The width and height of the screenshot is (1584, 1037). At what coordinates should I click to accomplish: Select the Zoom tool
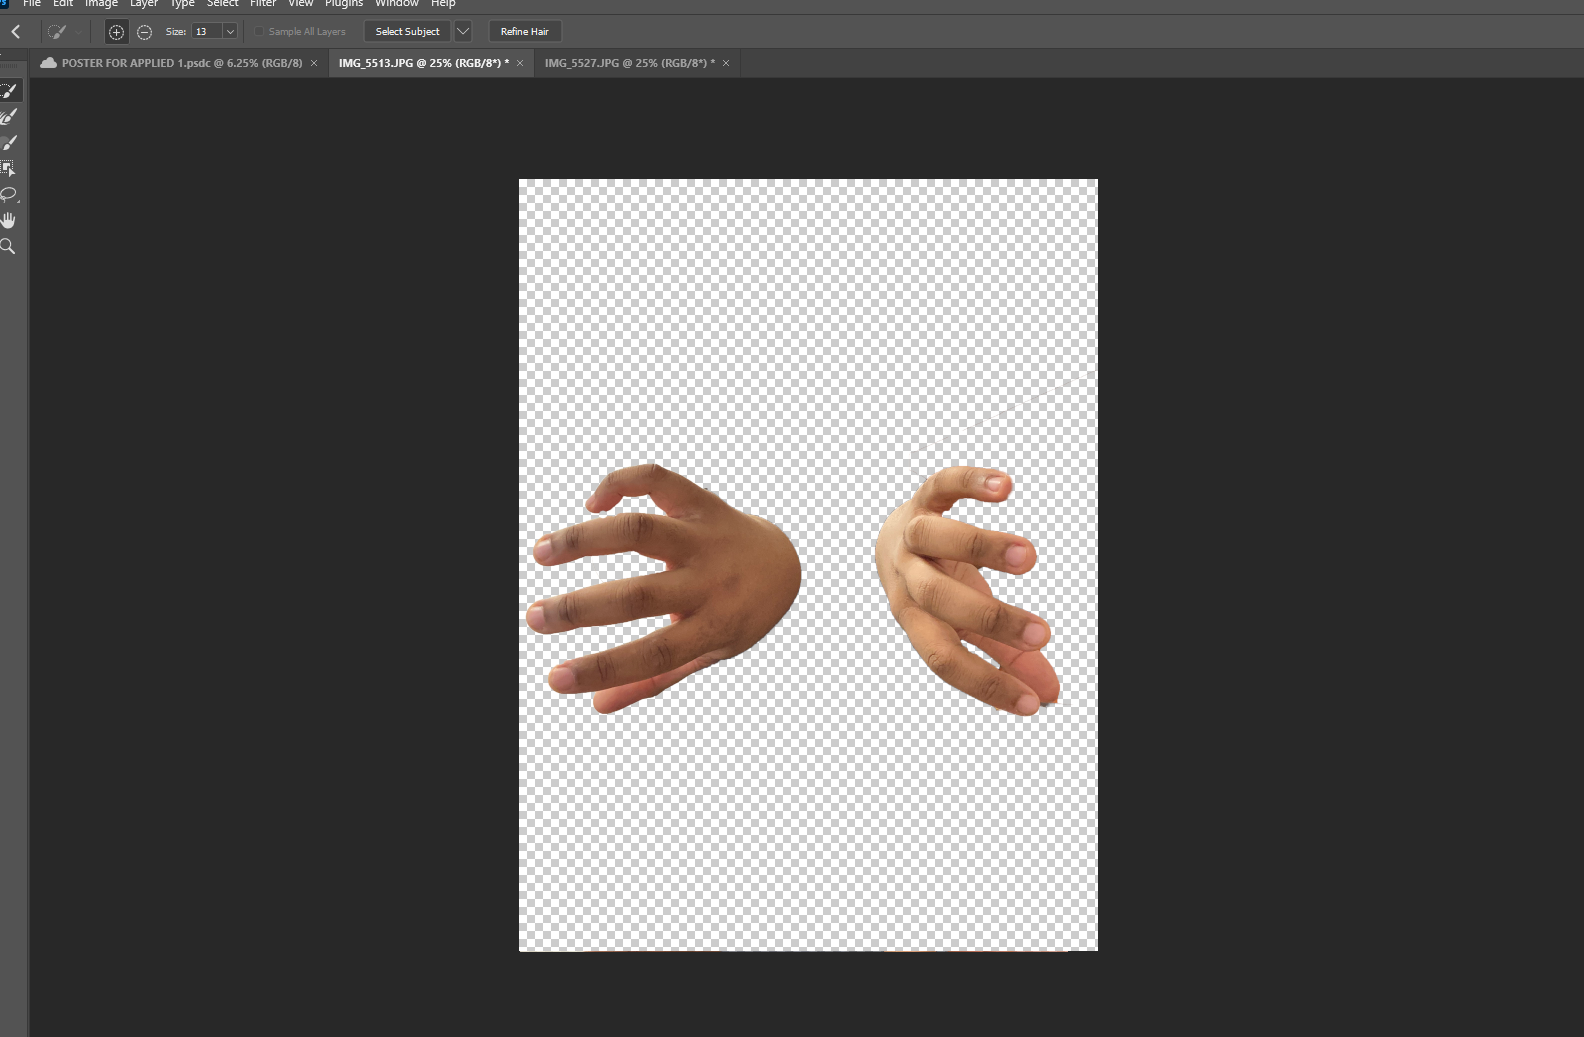(x=9, y=246)
